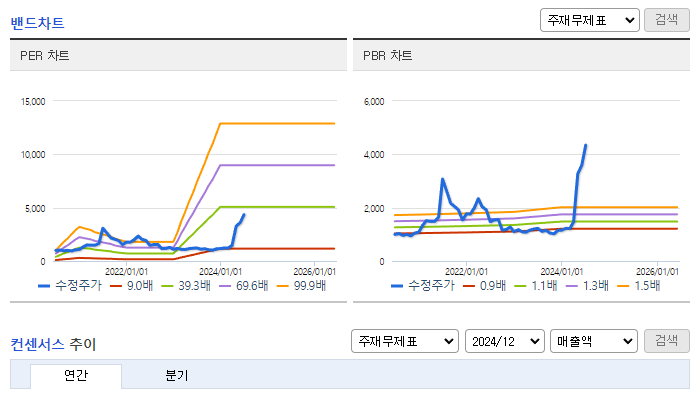Toggle the 1.5배 legend series
Viewport: 695px width, 394px height.
(639, 286)
